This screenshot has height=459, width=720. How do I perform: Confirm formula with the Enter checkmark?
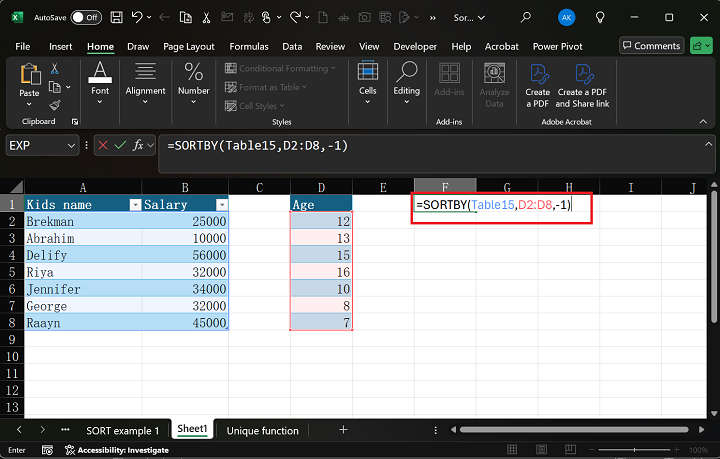[120, 146]
